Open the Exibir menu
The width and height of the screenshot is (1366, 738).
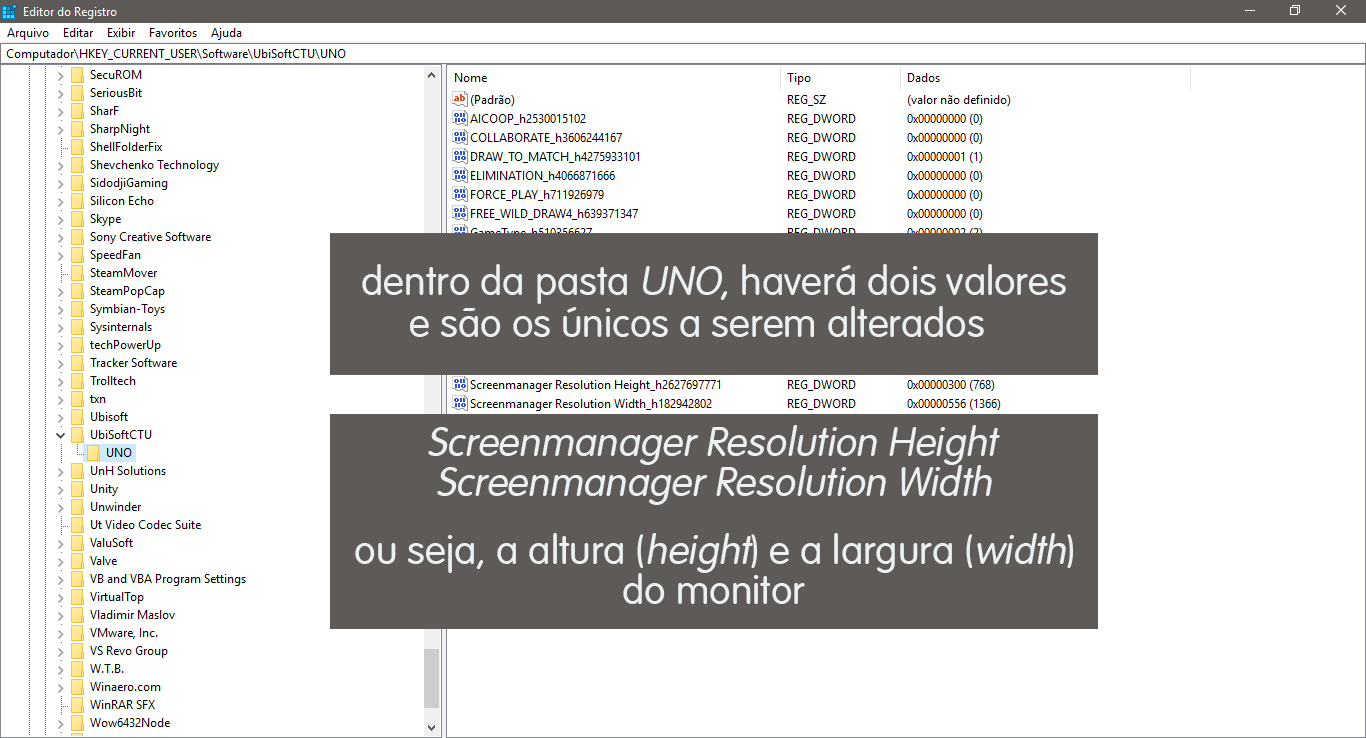point(121,33)
